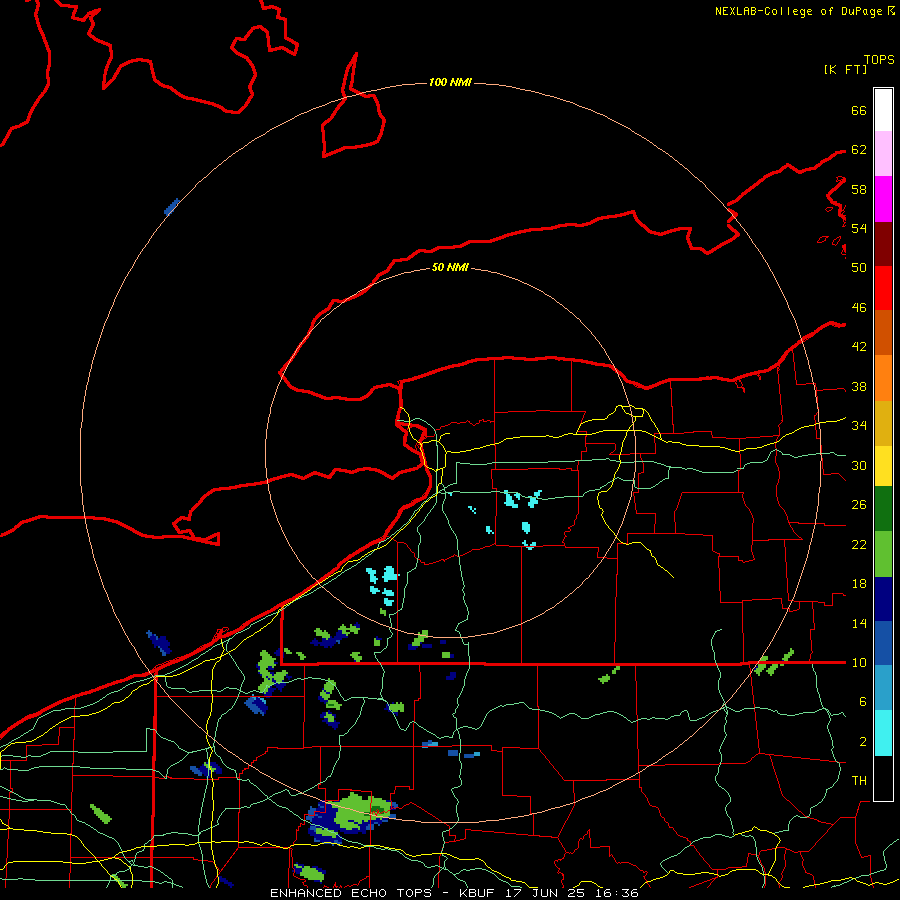Click the white top color bar segment
Screen dimensions: 900x900
click(883, 110)
